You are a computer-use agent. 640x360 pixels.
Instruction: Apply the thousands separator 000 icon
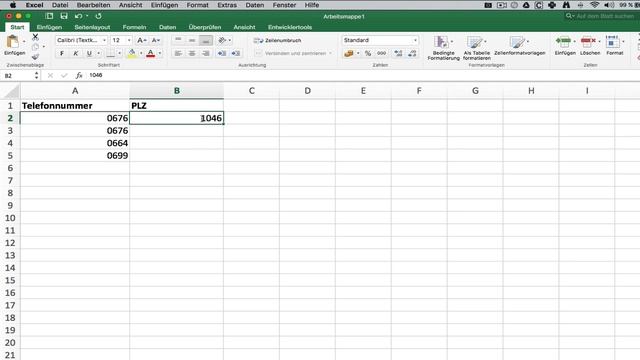[x=382, y=53]
